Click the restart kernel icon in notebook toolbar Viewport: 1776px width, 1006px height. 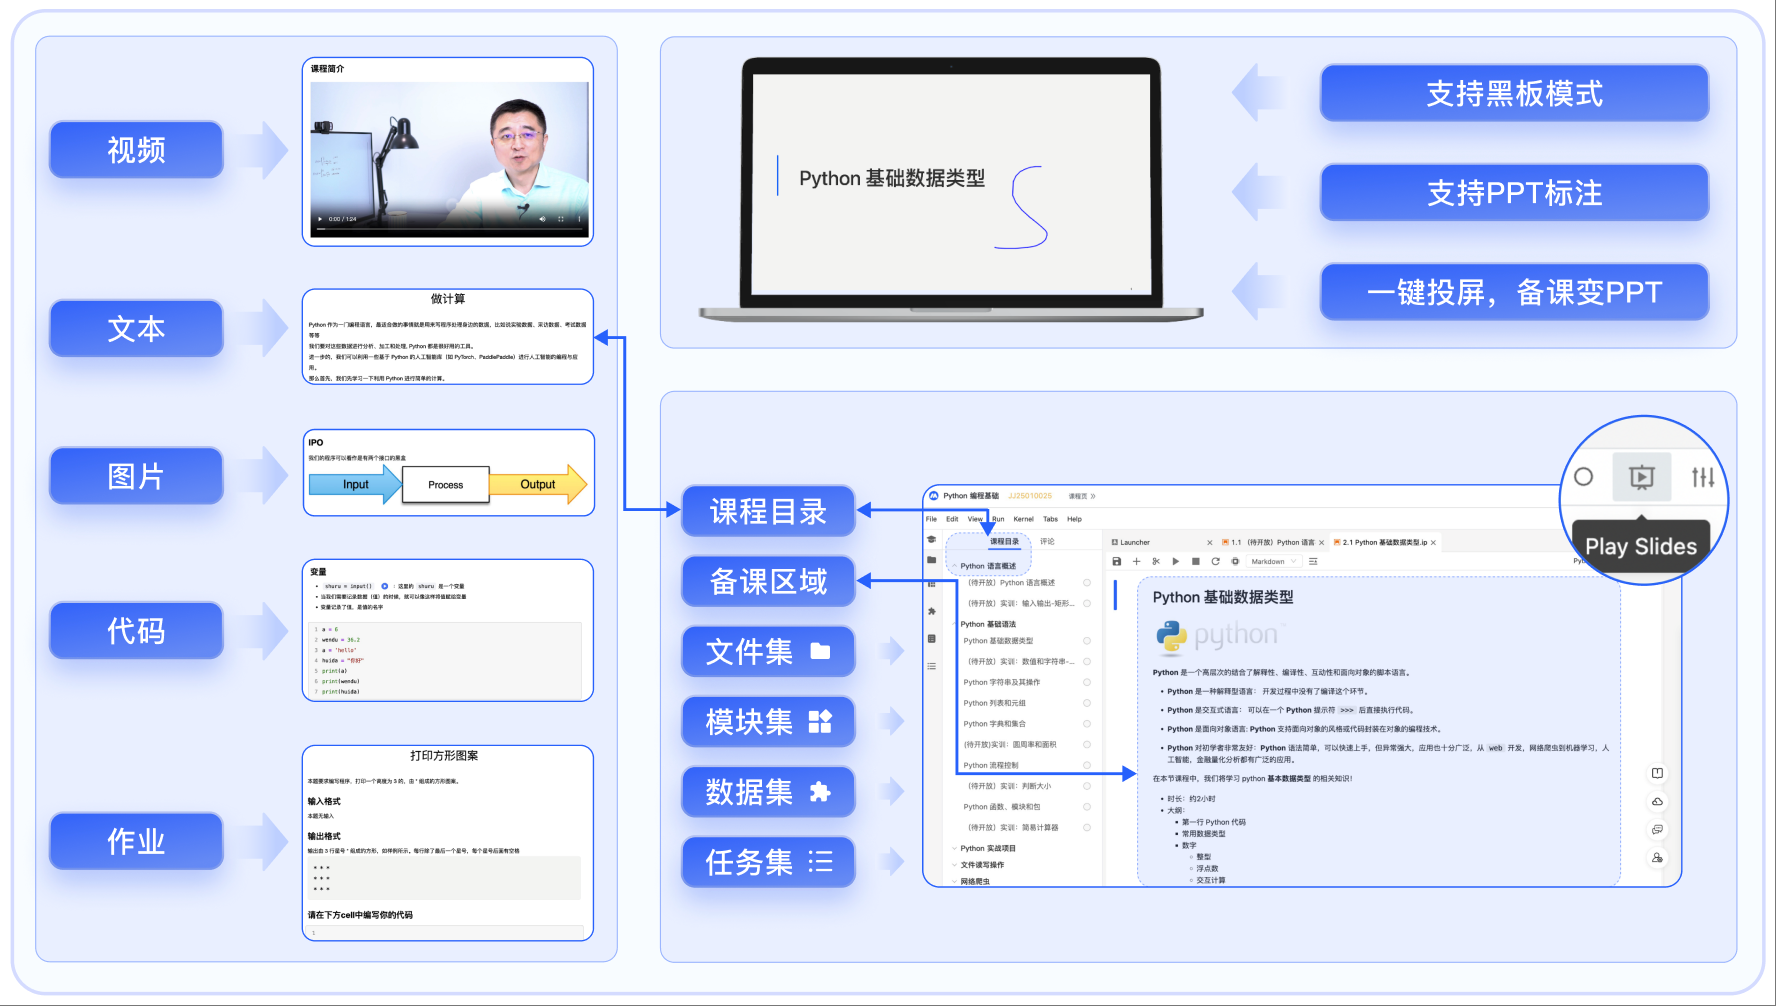[1215, 562]
